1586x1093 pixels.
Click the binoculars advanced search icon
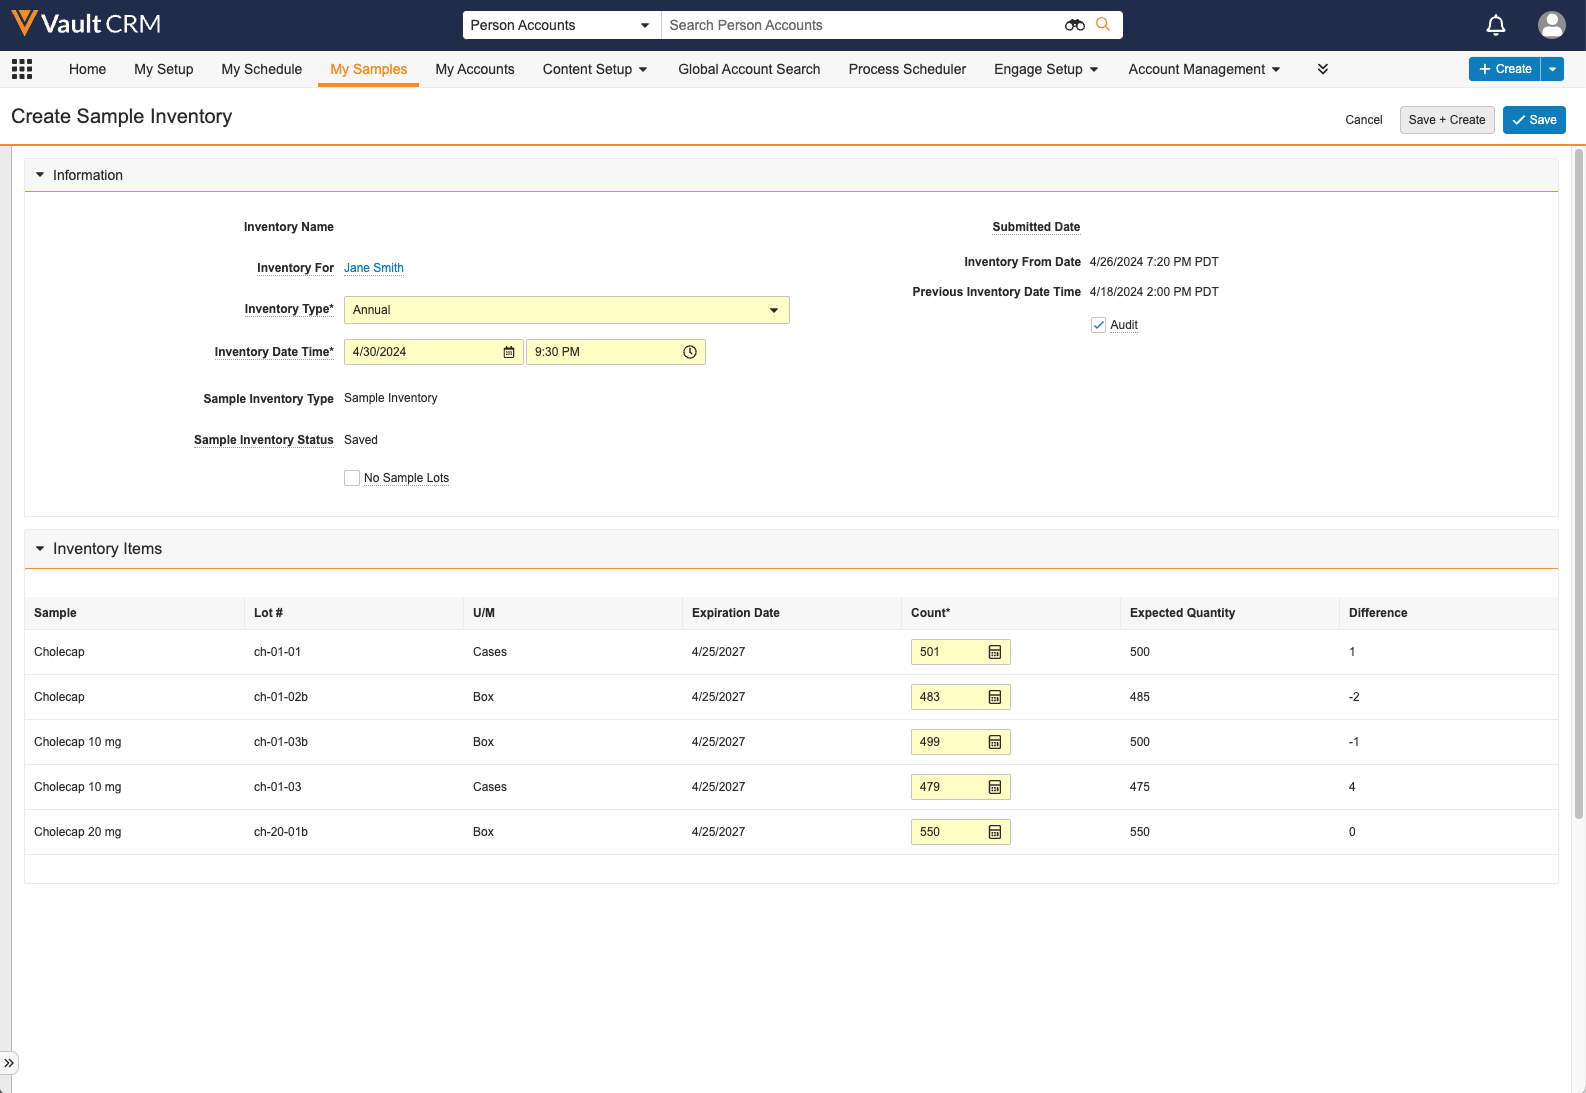pos(1074,25)
